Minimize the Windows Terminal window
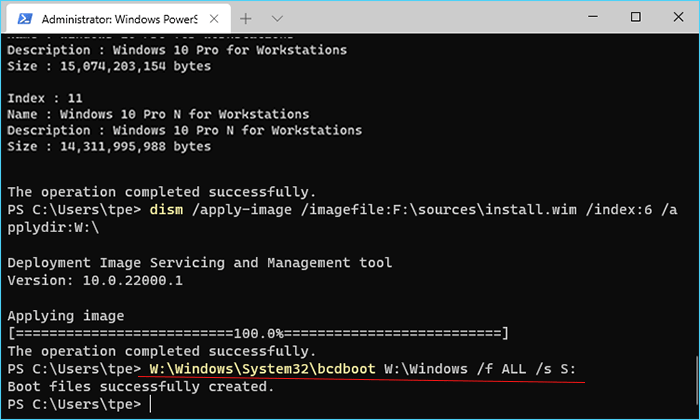Viewport: 700px width, 420px height. pyautogui.click(x=593, y=17)
